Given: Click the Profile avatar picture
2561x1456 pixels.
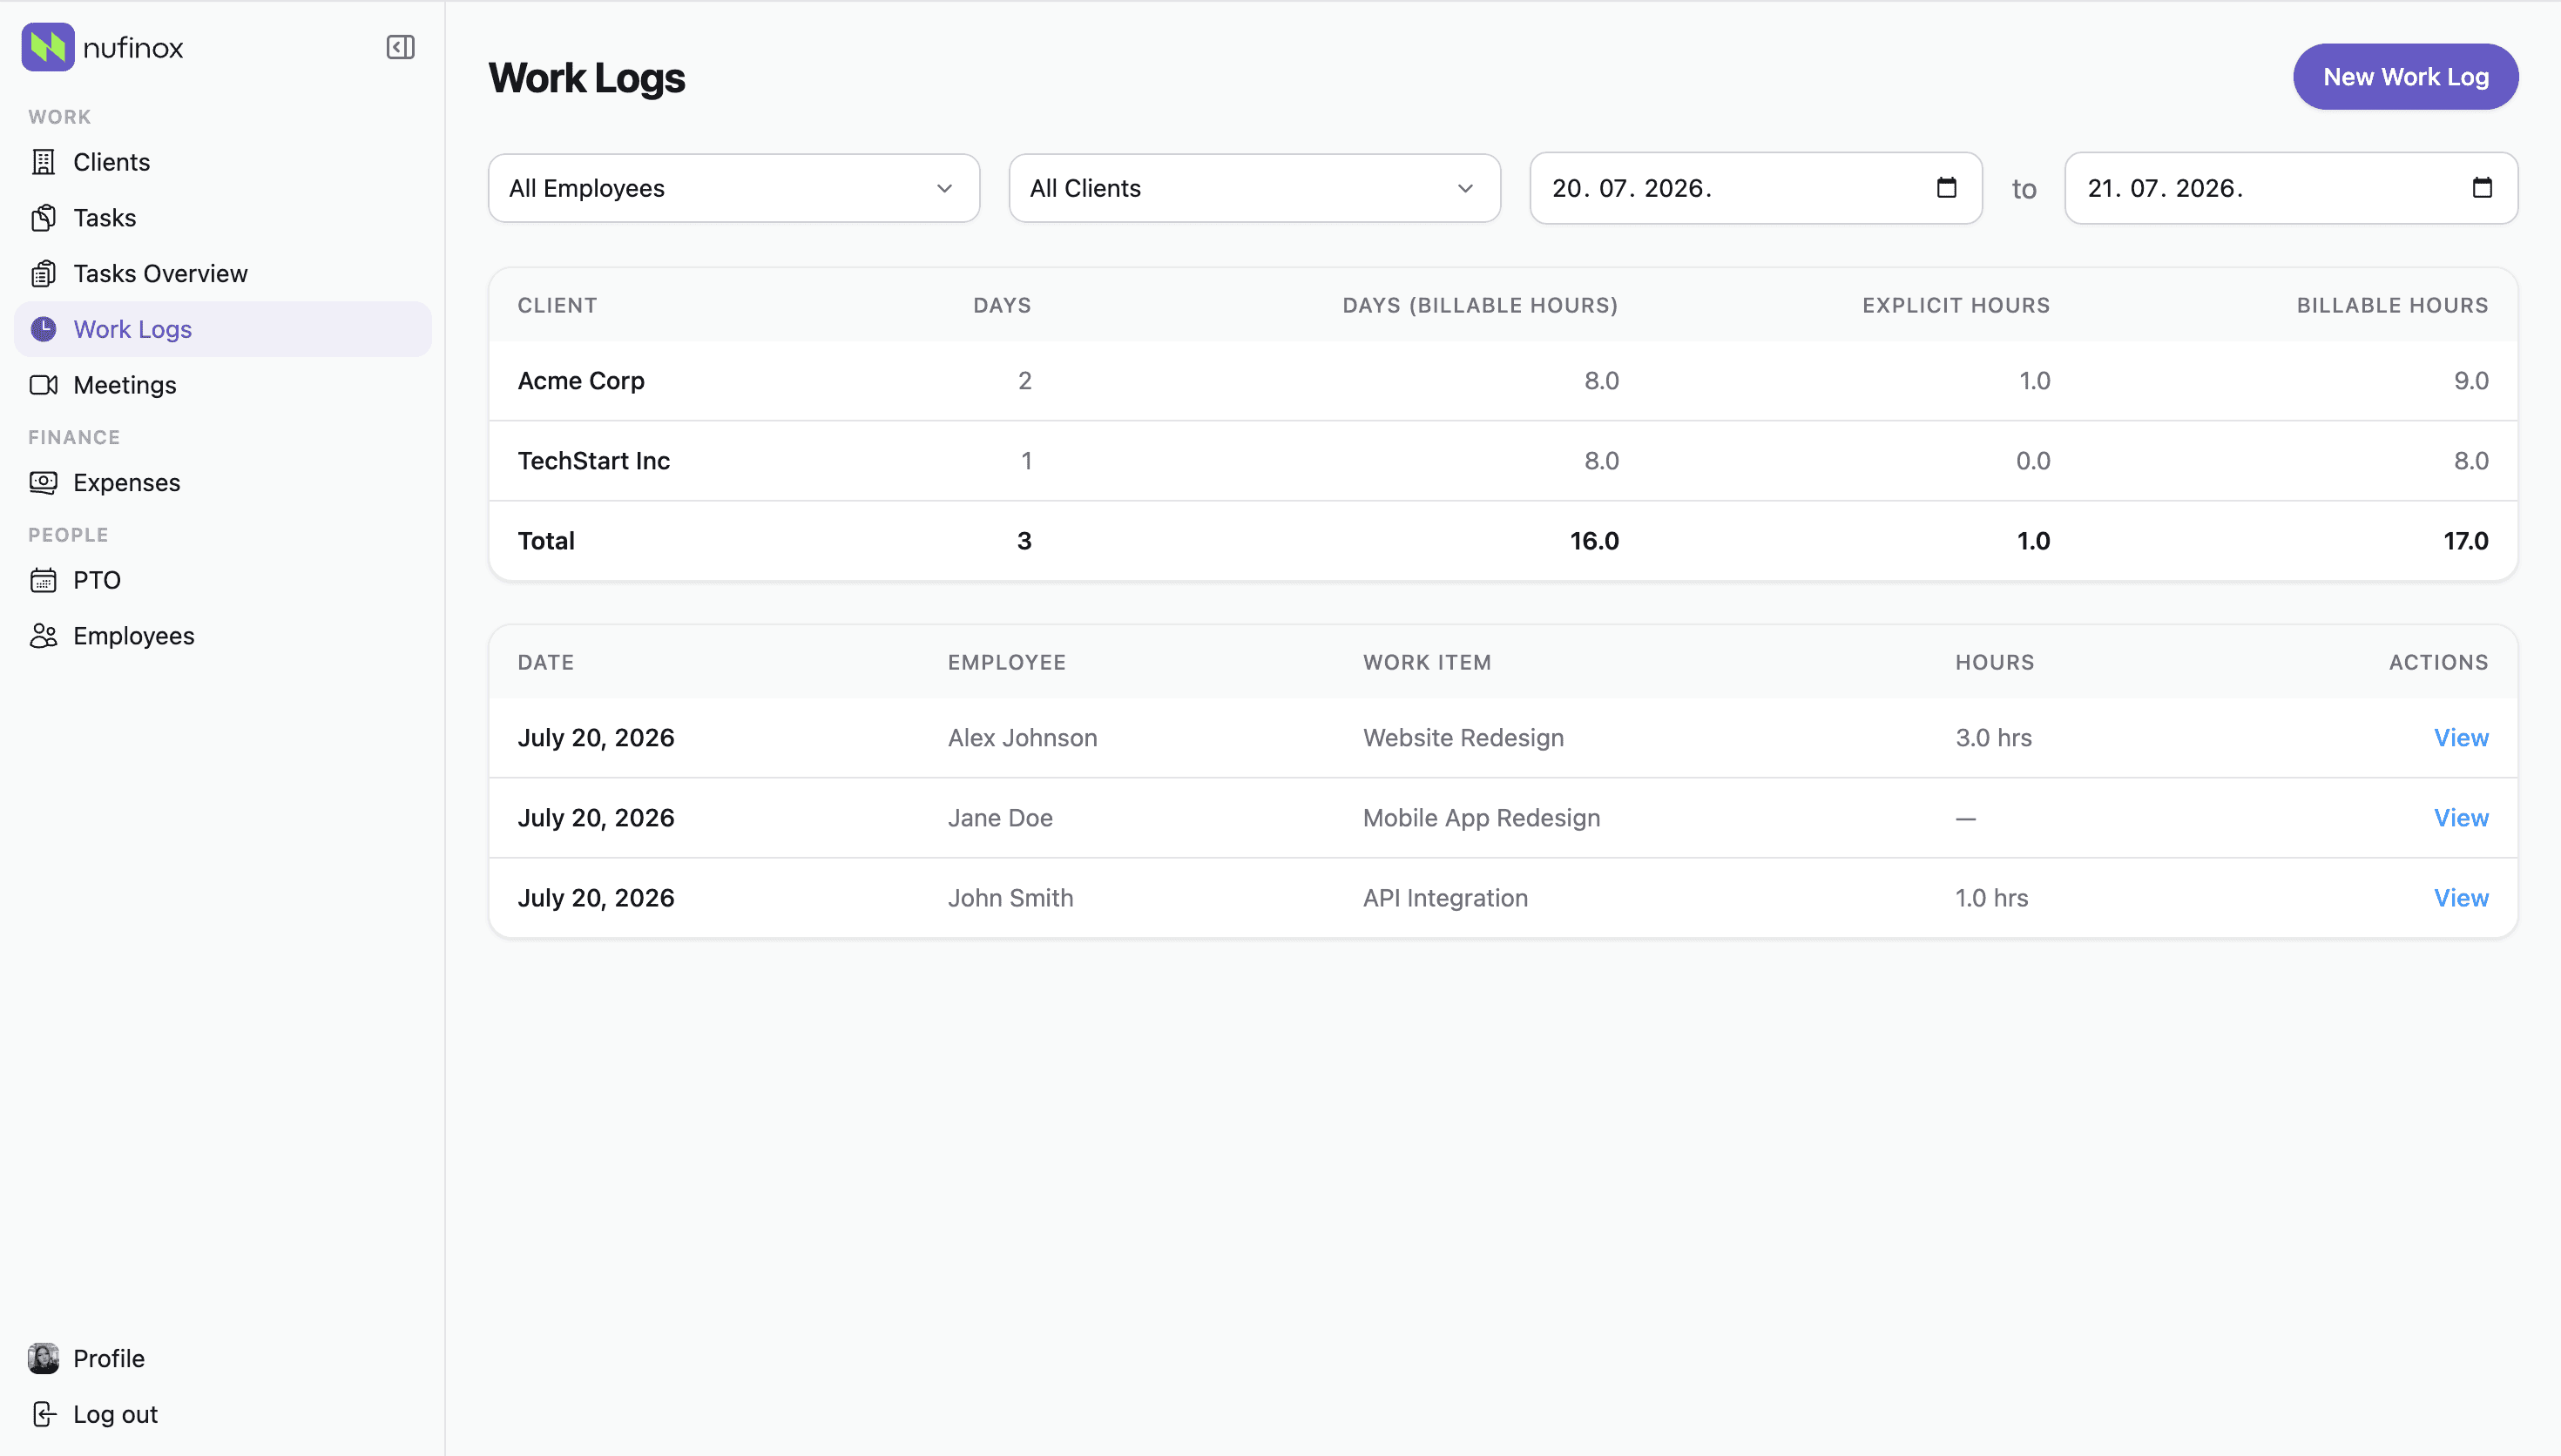Looking at the screenshot, I should [x=43, y=1358].
